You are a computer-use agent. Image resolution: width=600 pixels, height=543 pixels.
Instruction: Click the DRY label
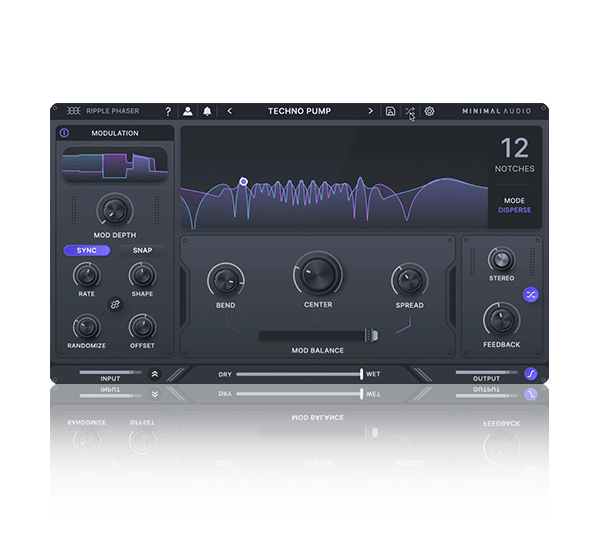225,374
